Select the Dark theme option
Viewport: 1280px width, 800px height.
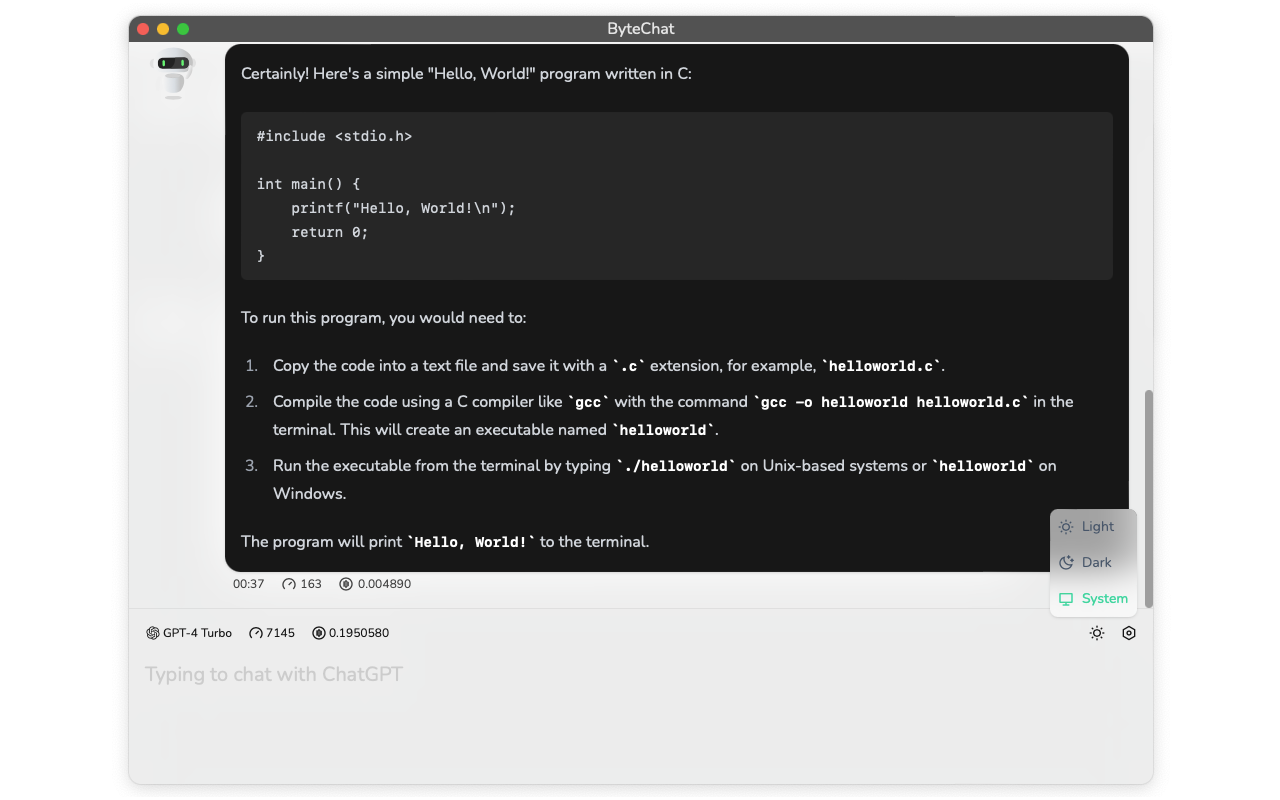pos(1093,563)
